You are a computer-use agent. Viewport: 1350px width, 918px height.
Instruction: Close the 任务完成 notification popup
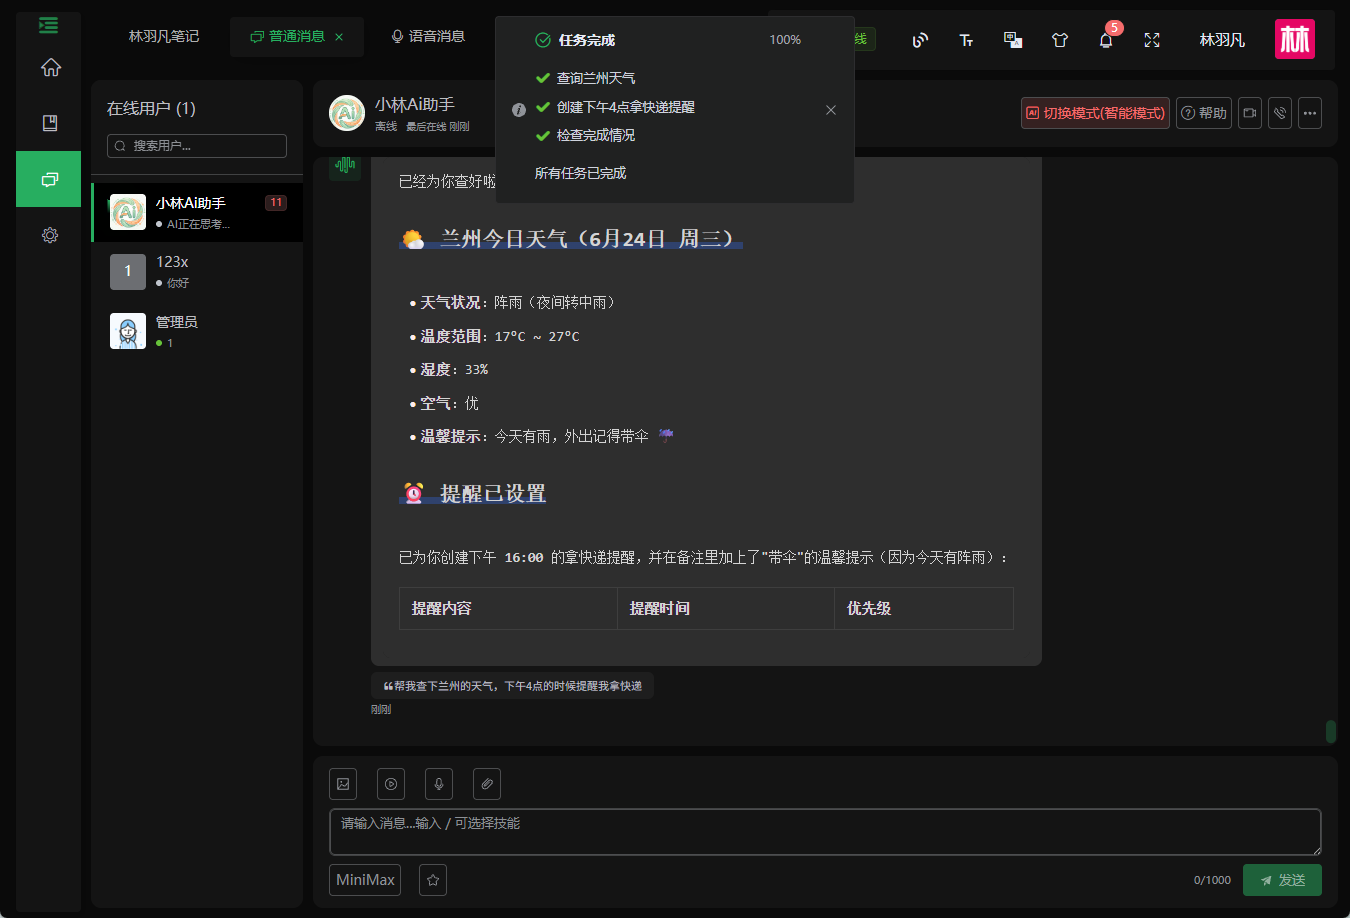831,110
